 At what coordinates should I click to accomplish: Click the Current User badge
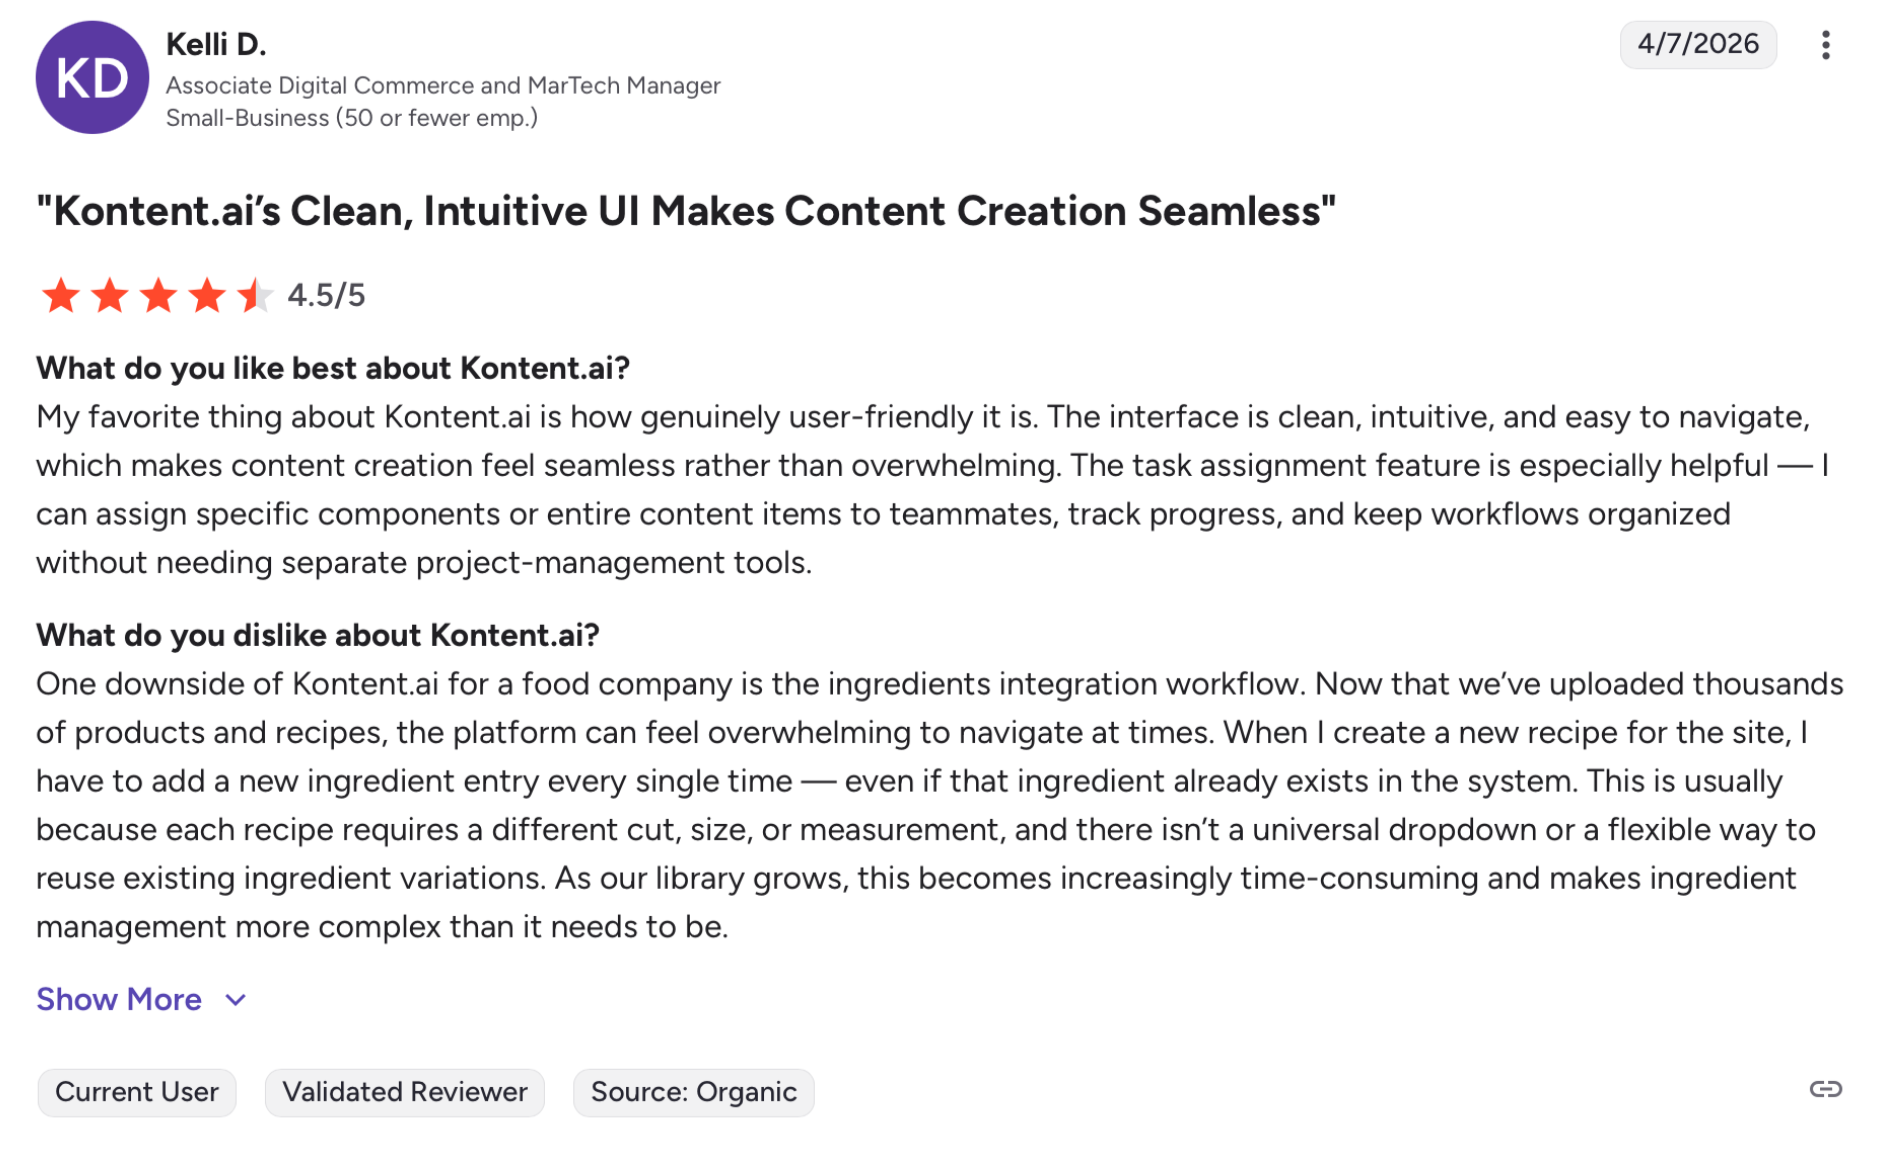pos(137,1092)
